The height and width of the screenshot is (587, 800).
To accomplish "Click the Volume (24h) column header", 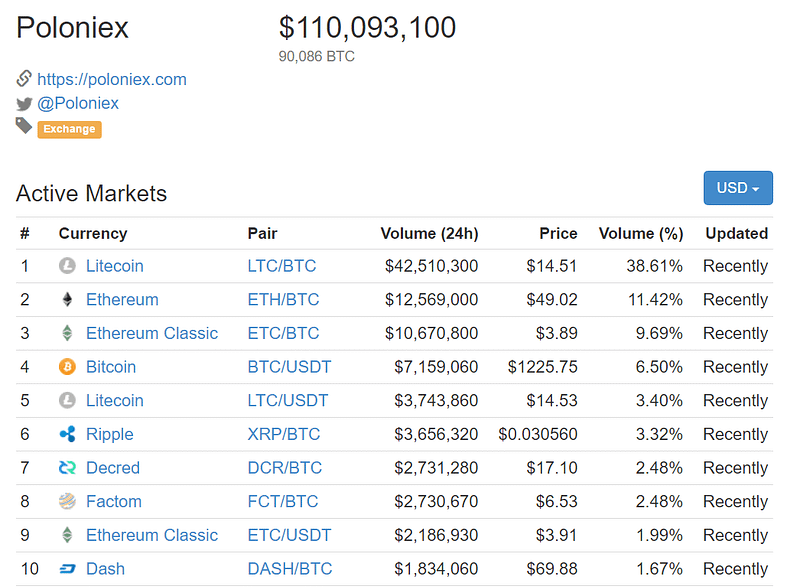I will click(x=429, y=234).
